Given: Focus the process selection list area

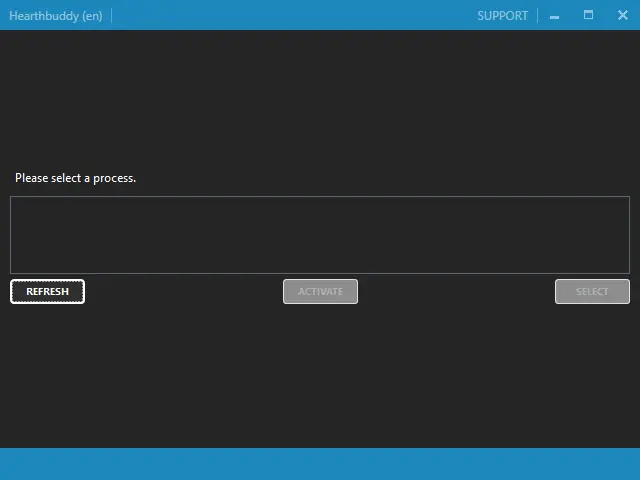Looking at the screenshot, I should tap(320, 235).
